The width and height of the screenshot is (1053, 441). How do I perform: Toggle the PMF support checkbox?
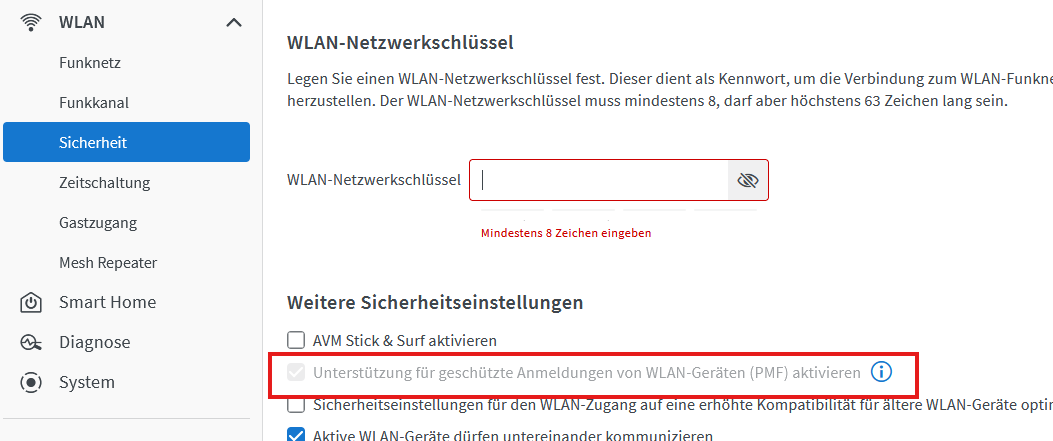296,373
